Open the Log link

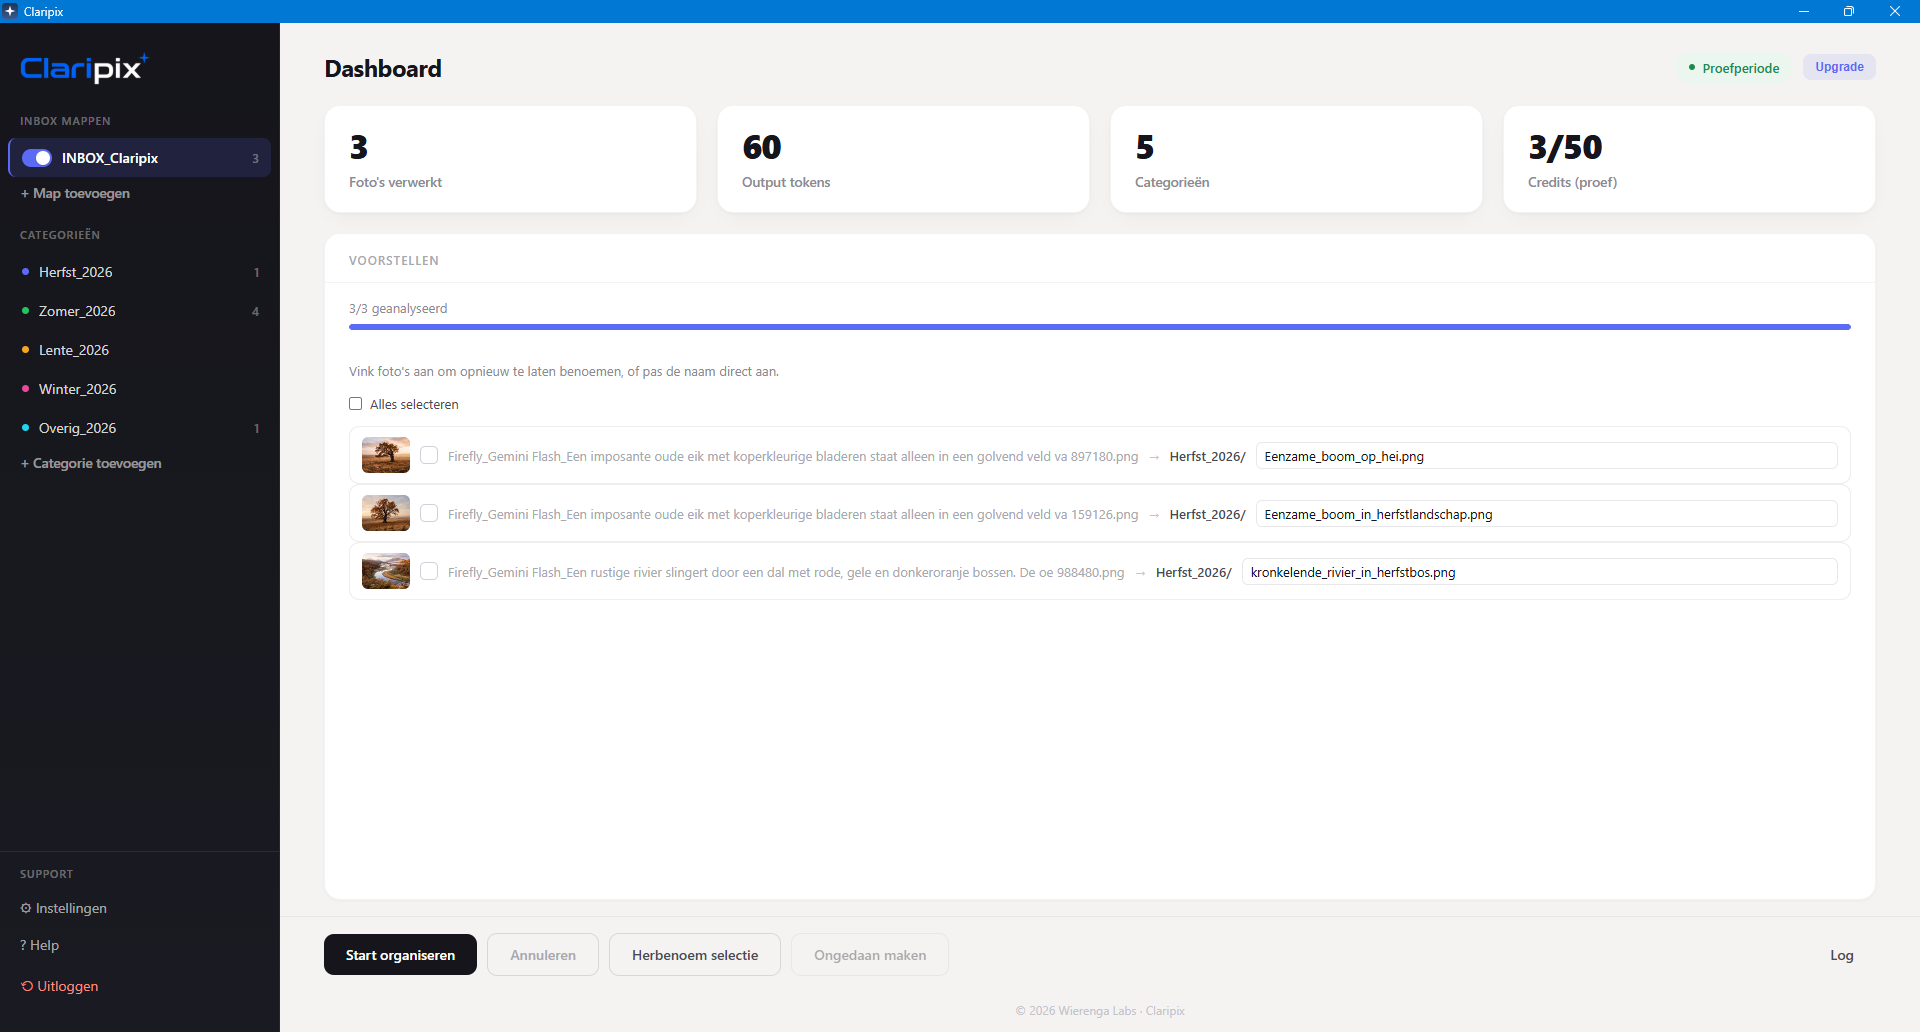(x=1842, y=955)
